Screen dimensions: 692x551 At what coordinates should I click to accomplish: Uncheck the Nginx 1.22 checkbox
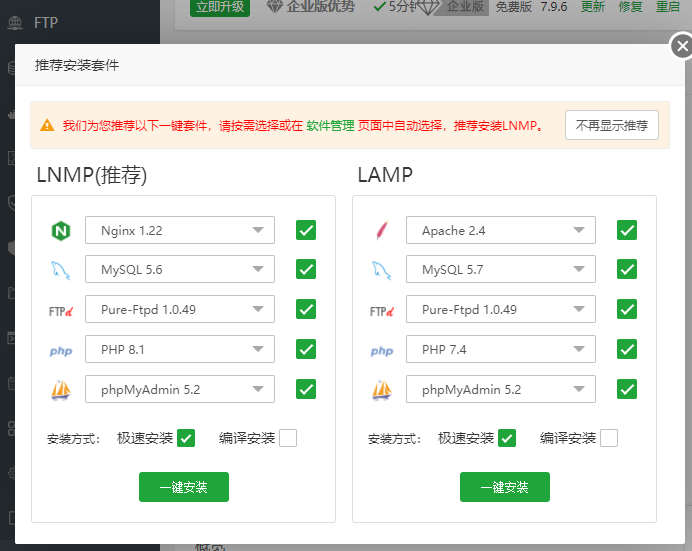point(306,230)
